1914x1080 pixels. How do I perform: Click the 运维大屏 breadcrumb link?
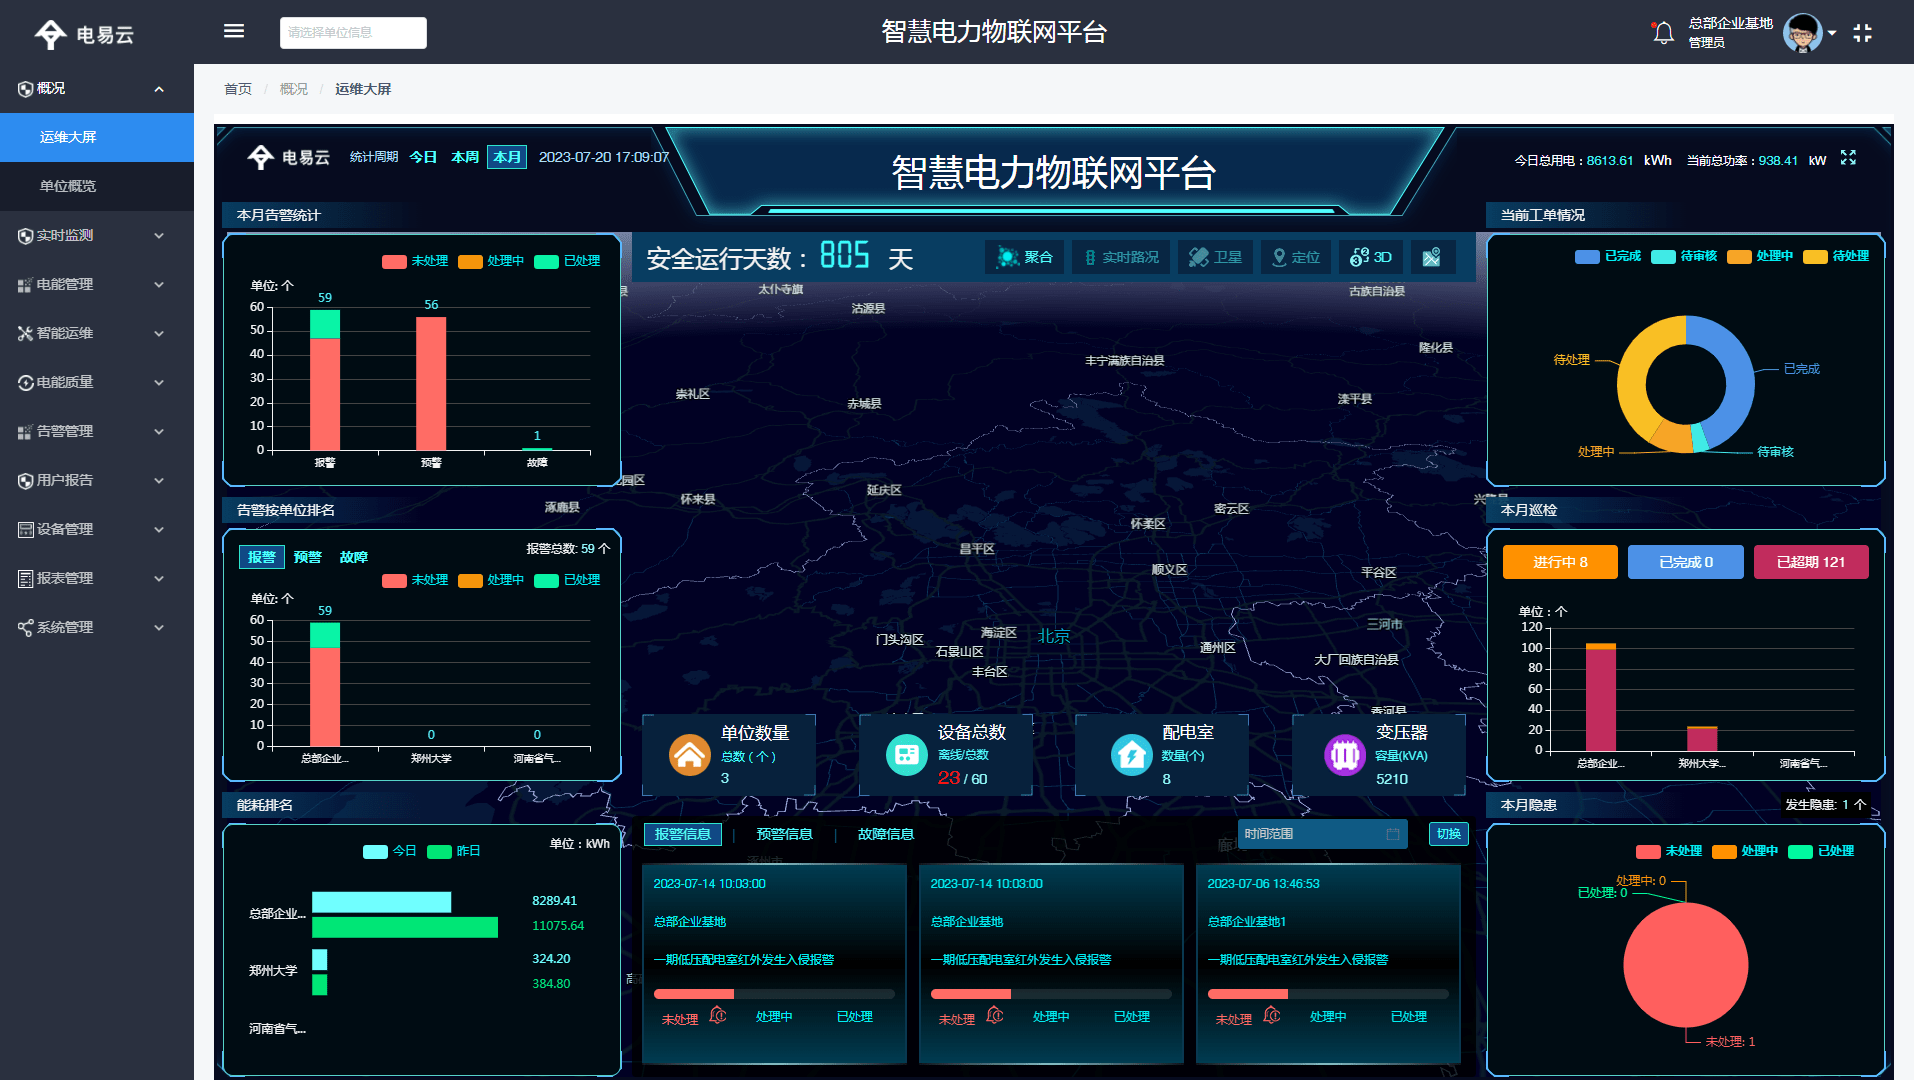tap(363, 88)
